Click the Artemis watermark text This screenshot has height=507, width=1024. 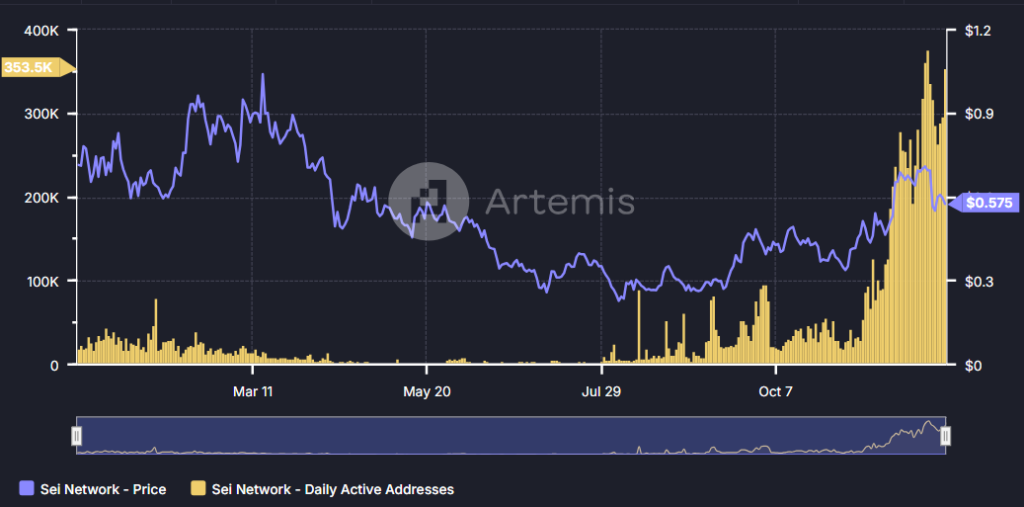559,201
